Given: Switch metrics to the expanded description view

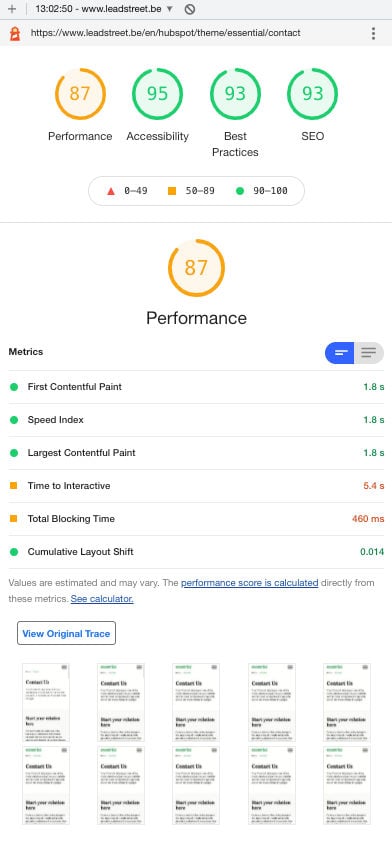Looking at the screenshot, I should pyautogui.click(x=369, y=353).
